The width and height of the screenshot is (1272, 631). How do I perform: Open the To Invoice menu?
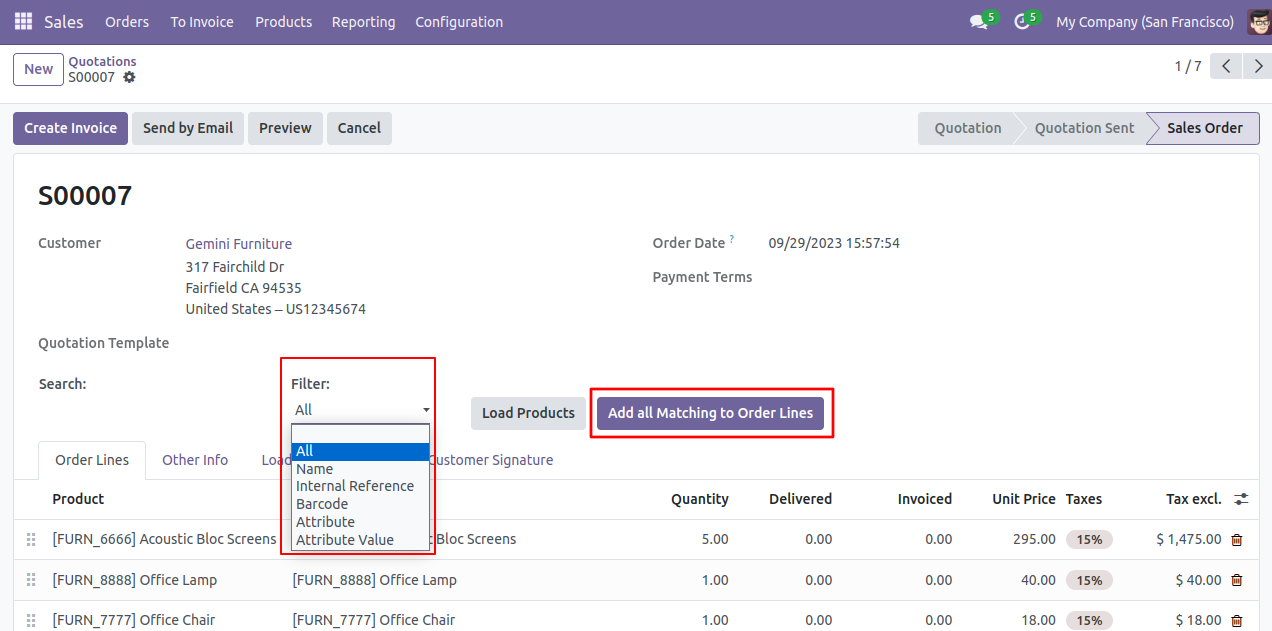click(x=202, y=22)
